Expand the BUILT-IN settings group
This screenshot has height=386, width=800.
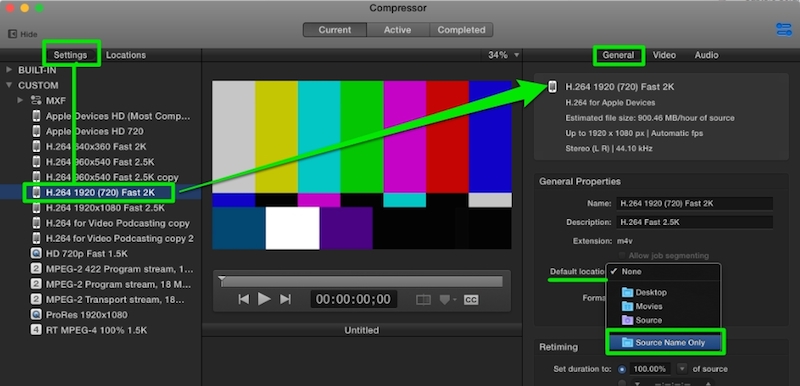(9, 70)
